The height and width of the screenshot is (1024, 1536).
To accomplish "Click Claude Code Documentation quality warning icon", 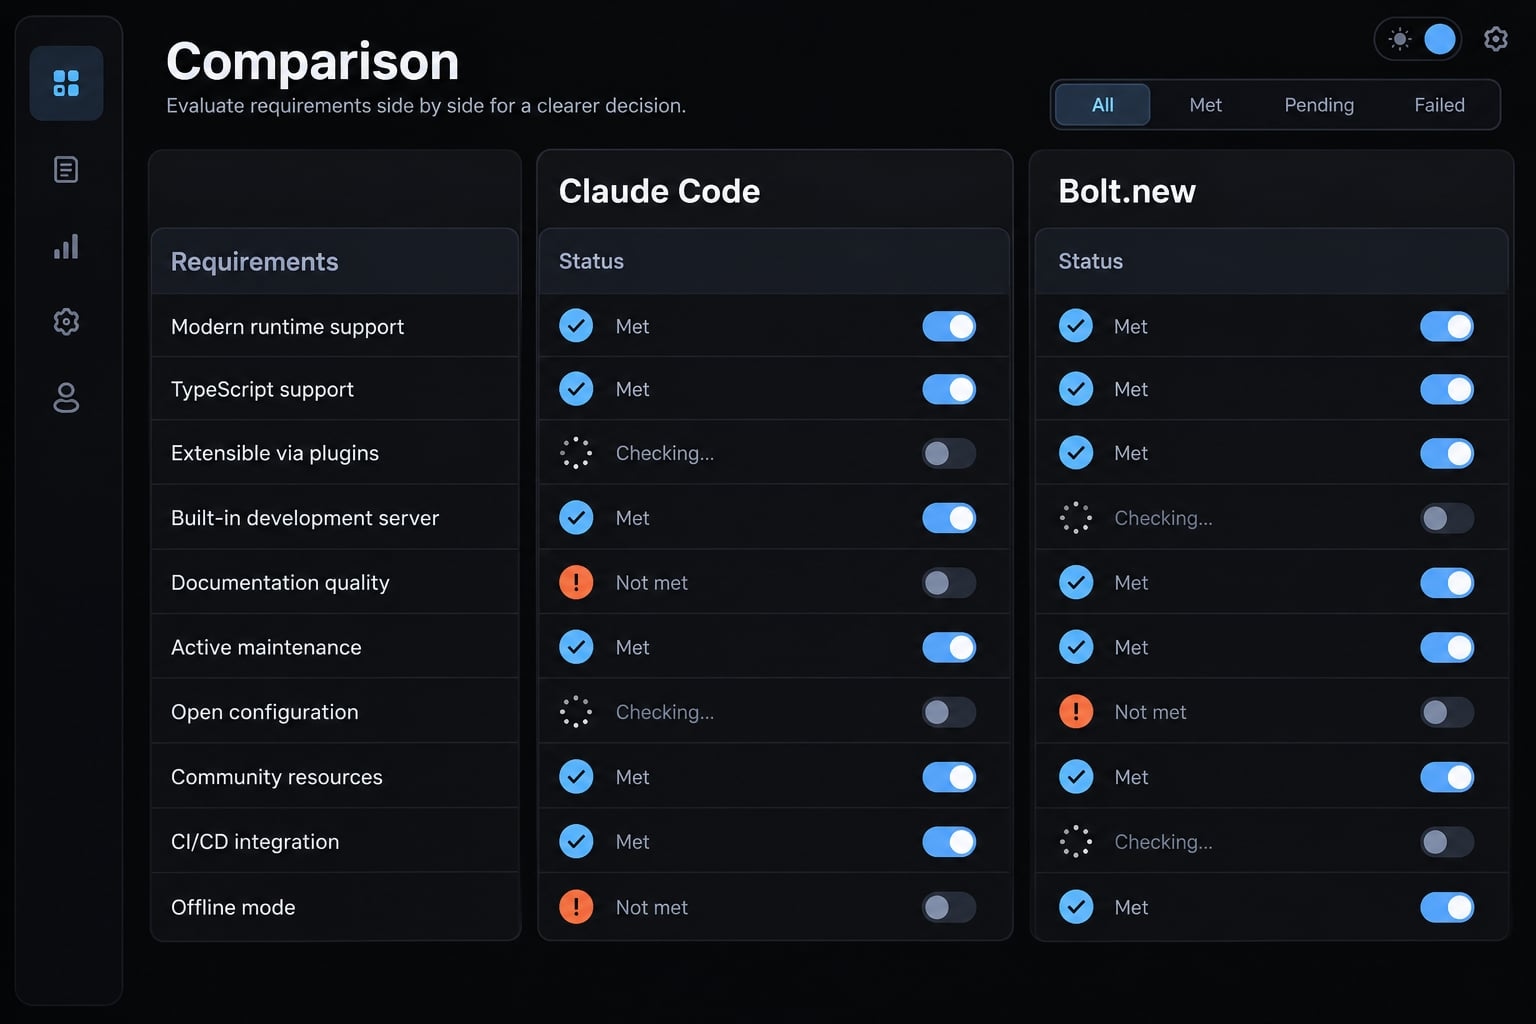I will 576,582.
